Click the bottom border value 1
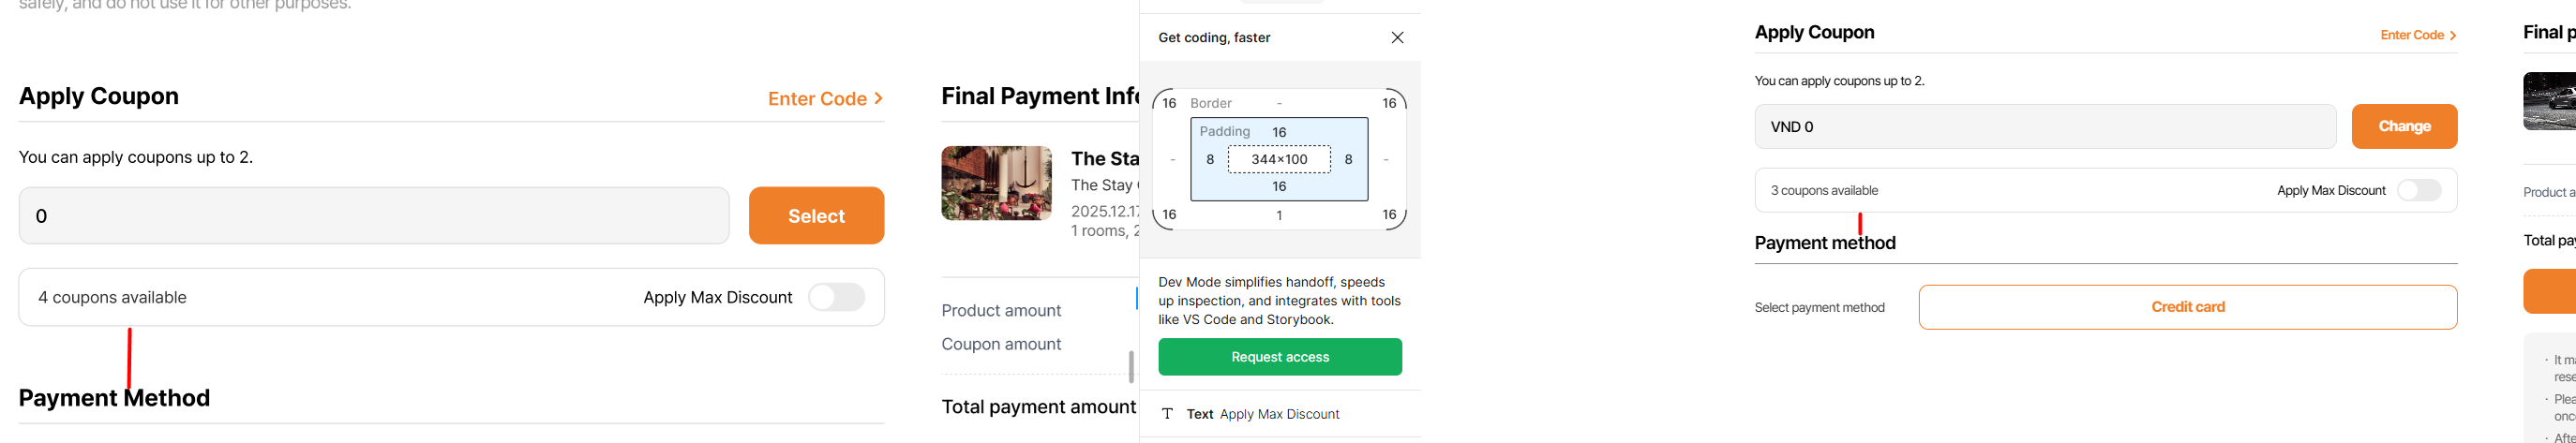The height and width of the screenshot is (443, 2576). [1279, 215]
